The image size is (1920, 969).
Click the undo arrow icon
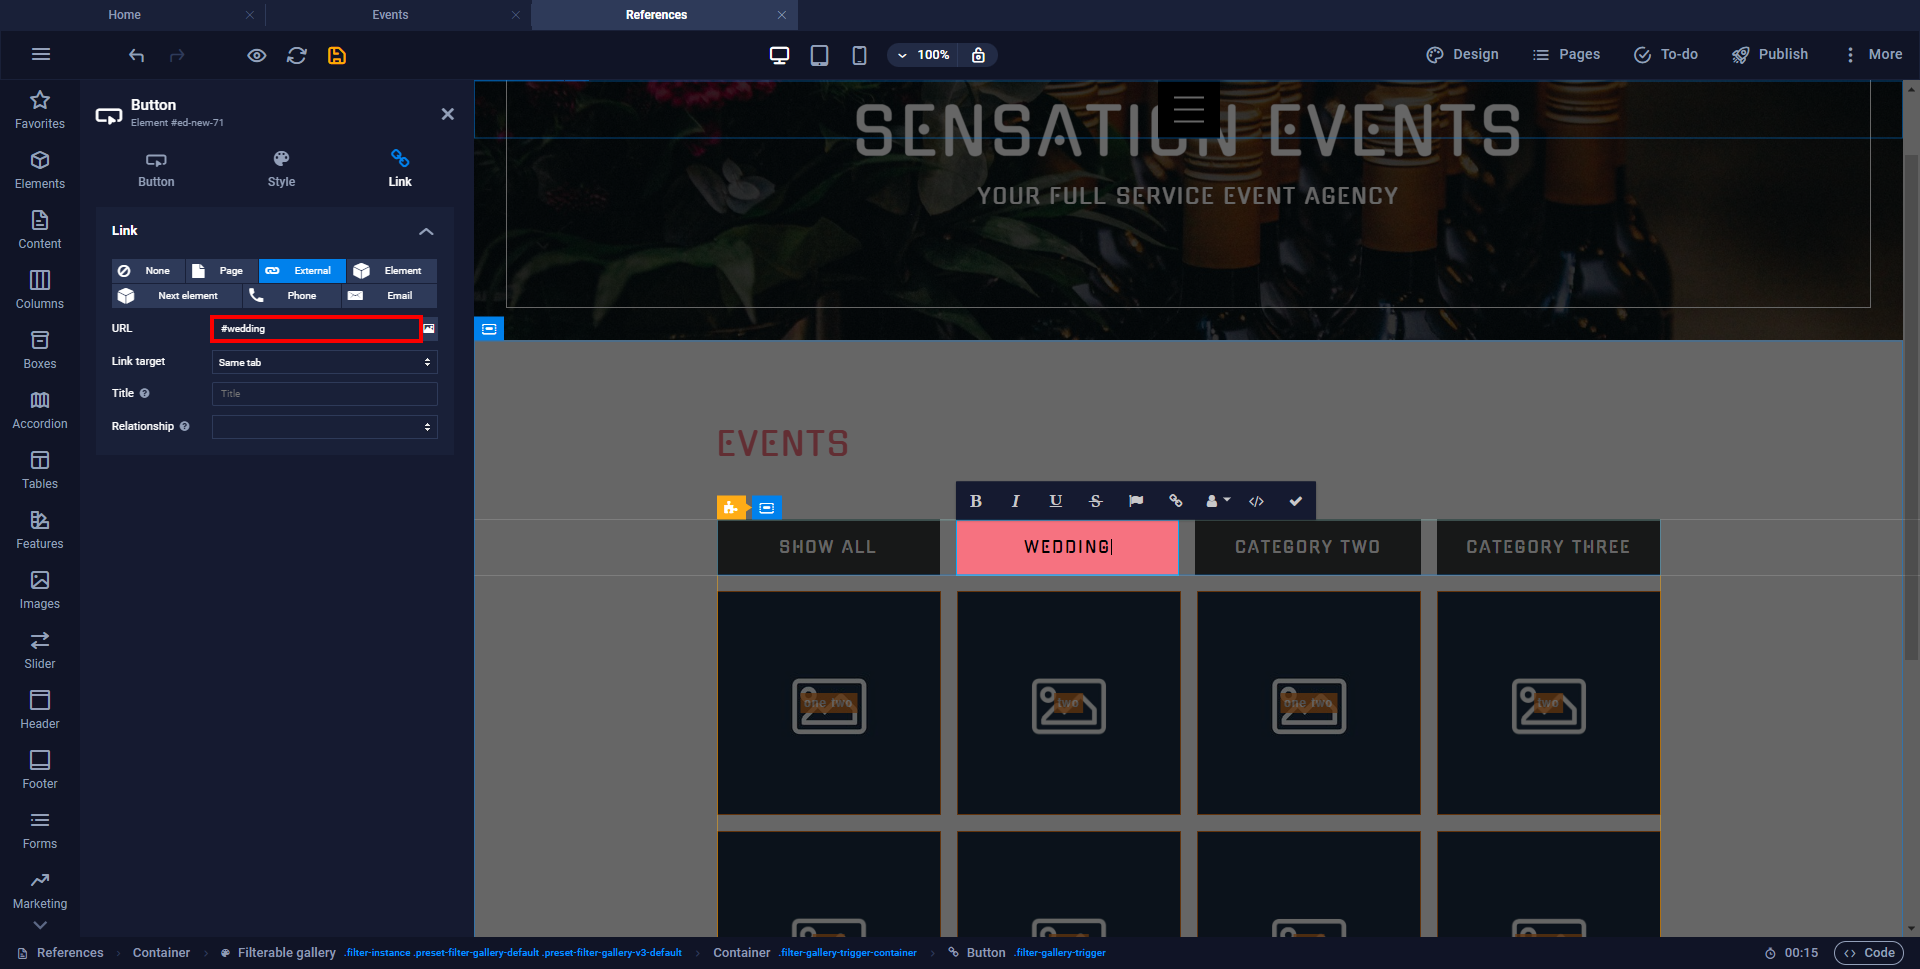click(x=137, y=55)
